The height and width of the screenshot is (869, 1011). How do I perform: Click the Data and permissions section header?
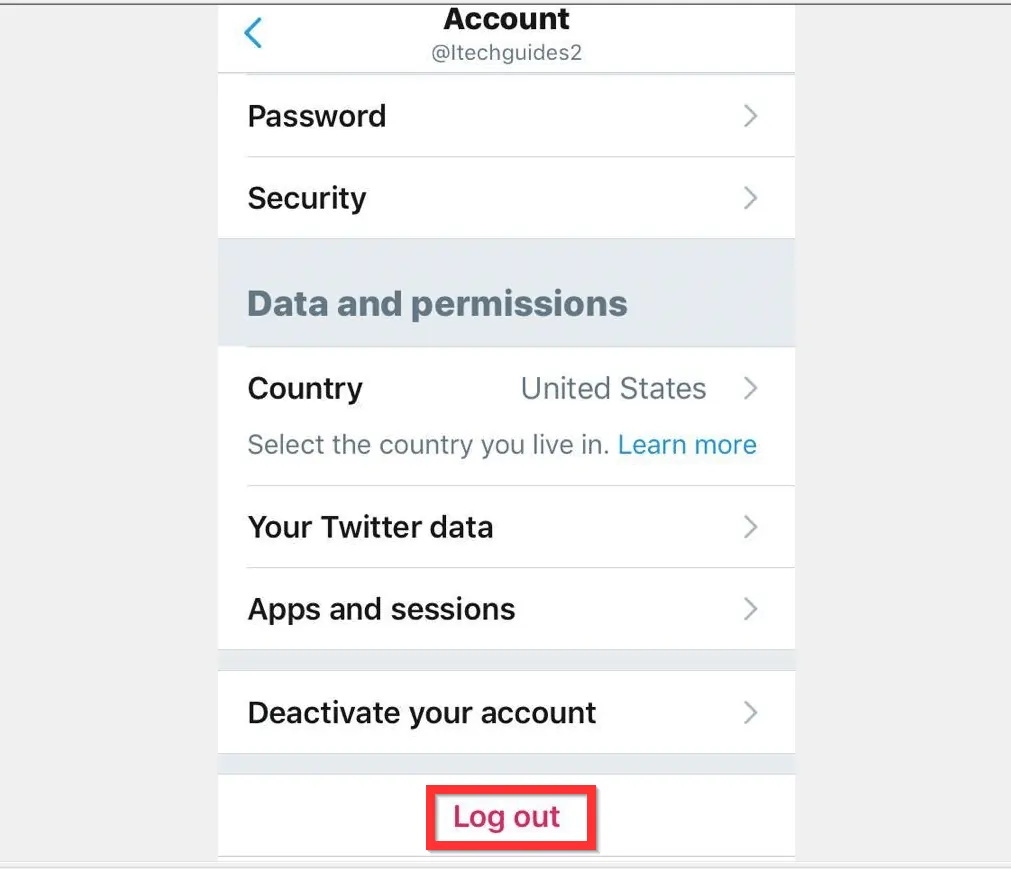tap(437, 303)
